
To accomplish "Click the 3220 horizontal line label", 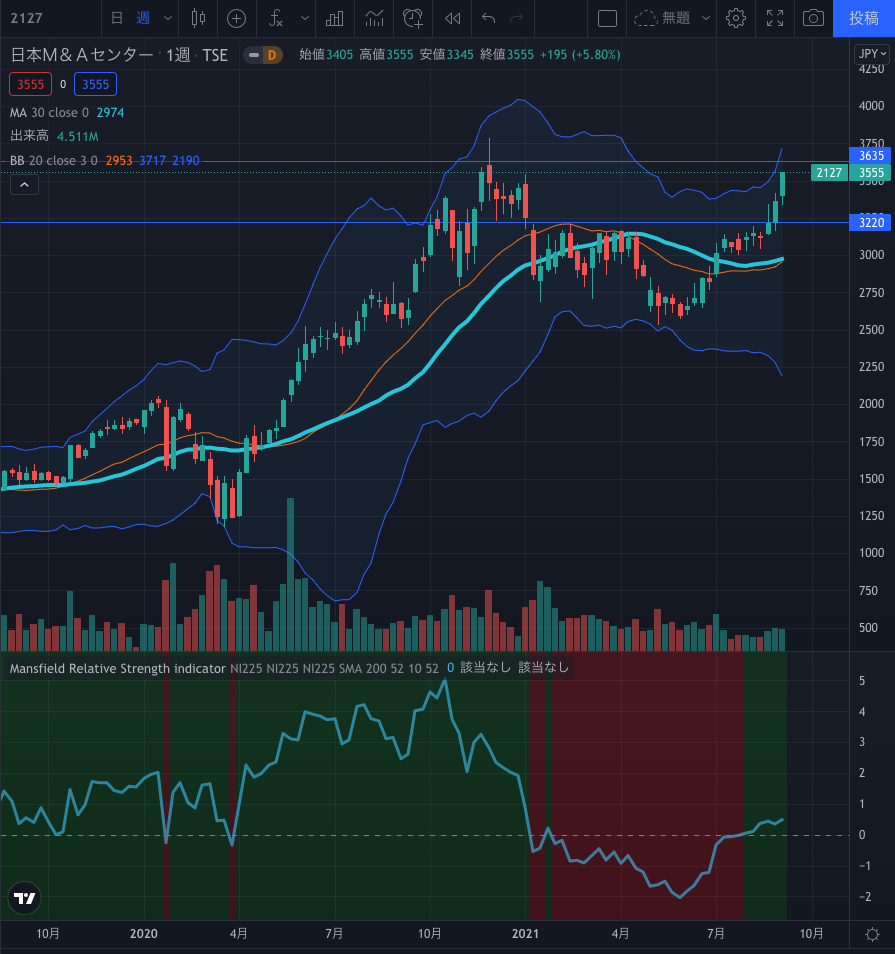I will click(870, 222).
